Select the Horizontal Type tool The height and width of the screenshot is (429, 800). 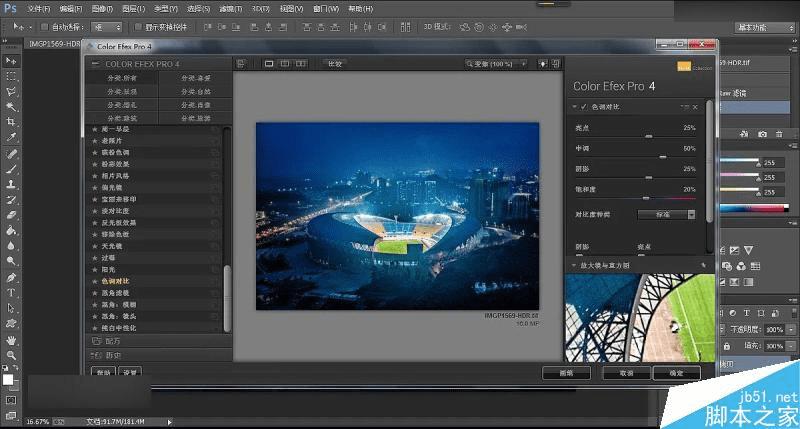[11, 293]
